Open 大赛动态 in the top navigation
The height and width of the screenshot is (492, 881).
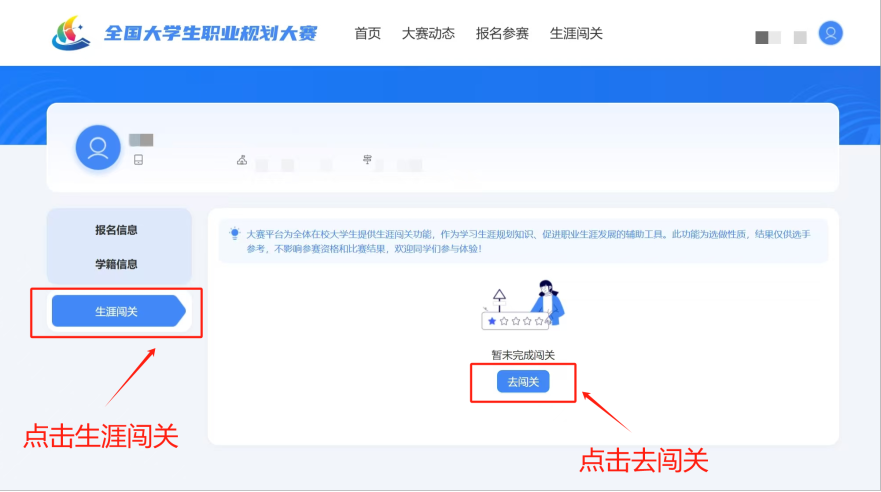click(x=428, y=33)
